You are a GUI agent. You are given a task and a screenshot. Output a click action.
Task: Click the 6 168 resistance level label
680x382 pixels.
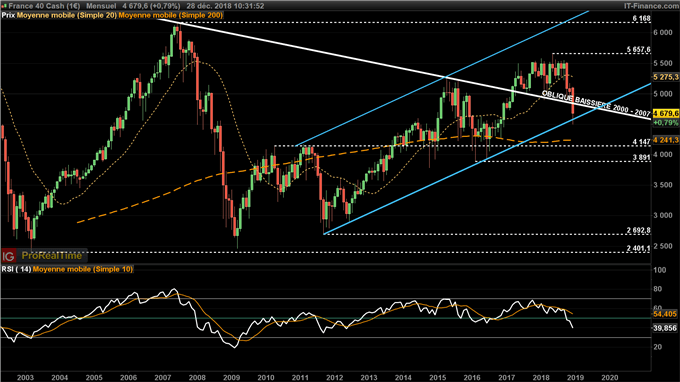click(641, 19)
